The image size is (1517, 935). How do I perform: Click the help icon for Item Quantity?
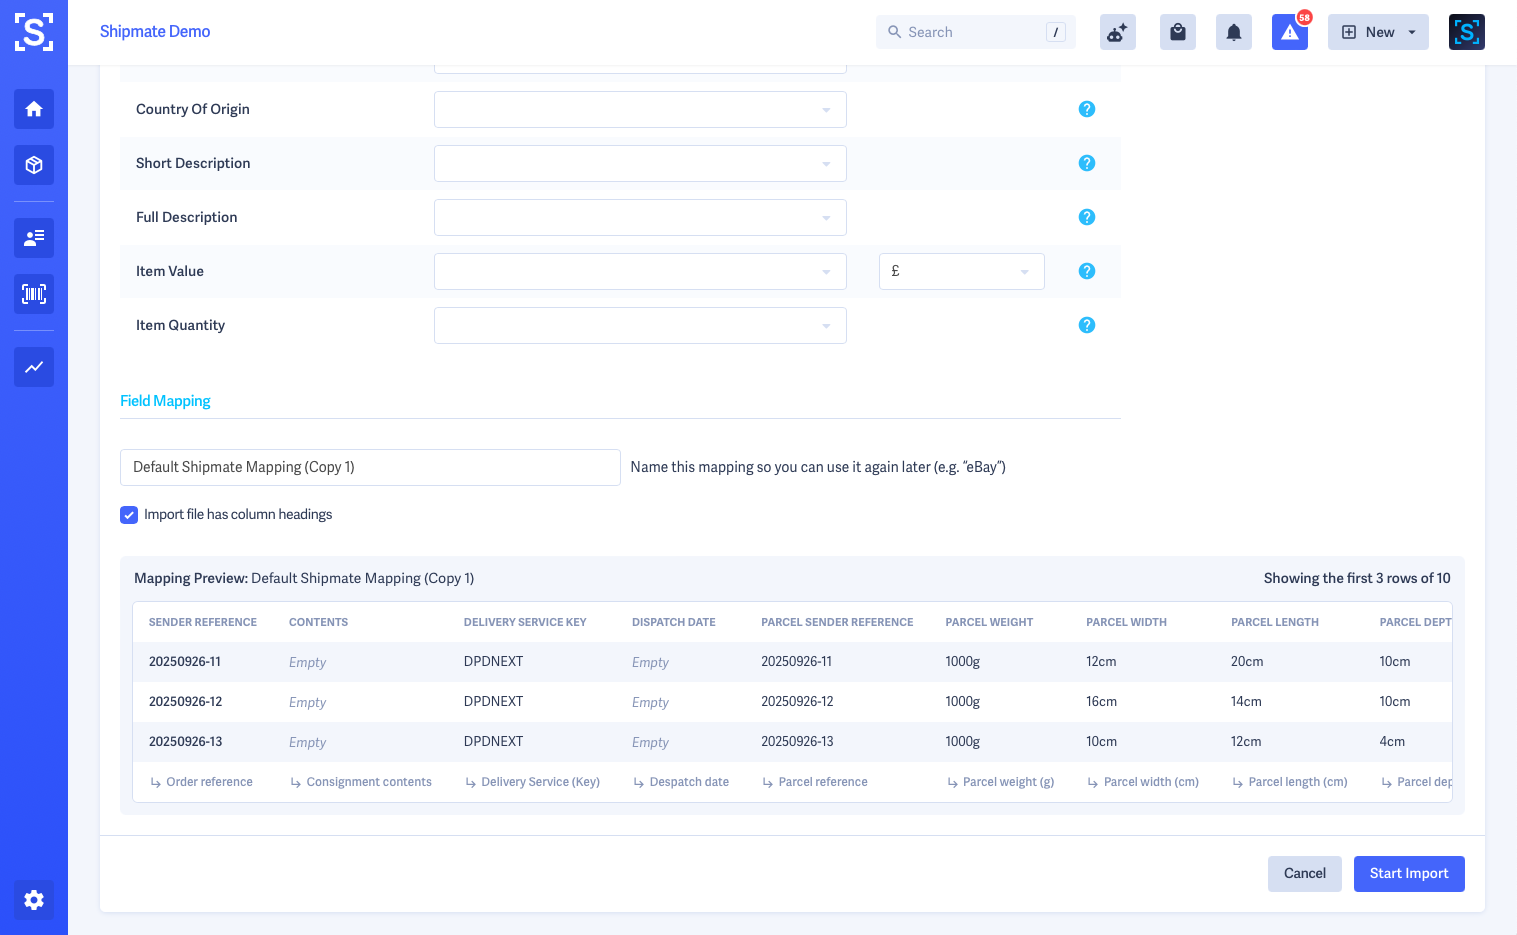click(1087, 325)
